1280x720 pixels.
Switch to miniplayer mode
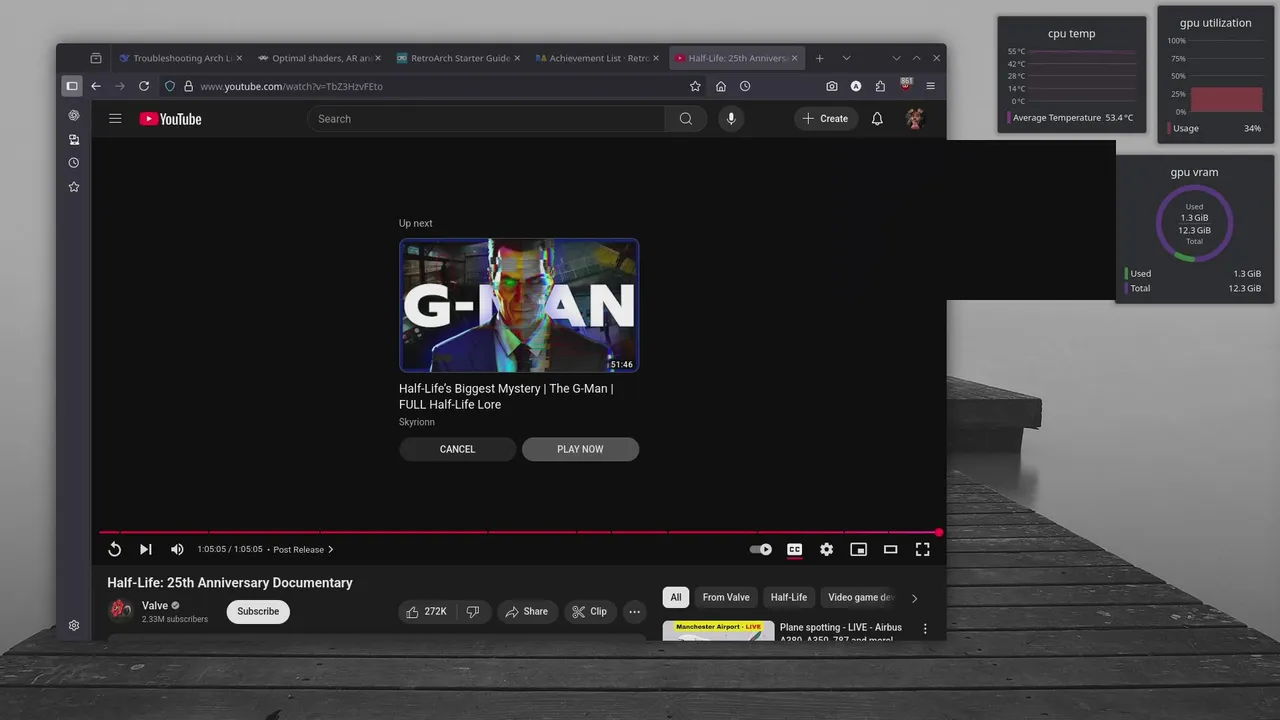coord(858,549)
